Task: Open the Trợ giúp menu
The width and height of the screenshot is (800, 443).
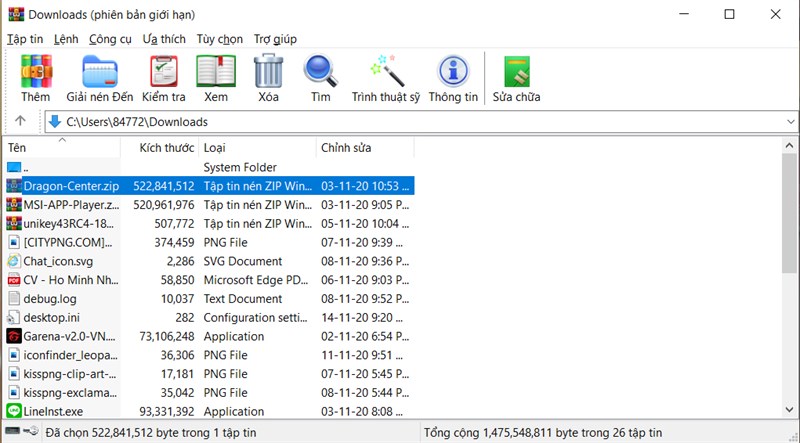Action: click(x=276, y=39)
